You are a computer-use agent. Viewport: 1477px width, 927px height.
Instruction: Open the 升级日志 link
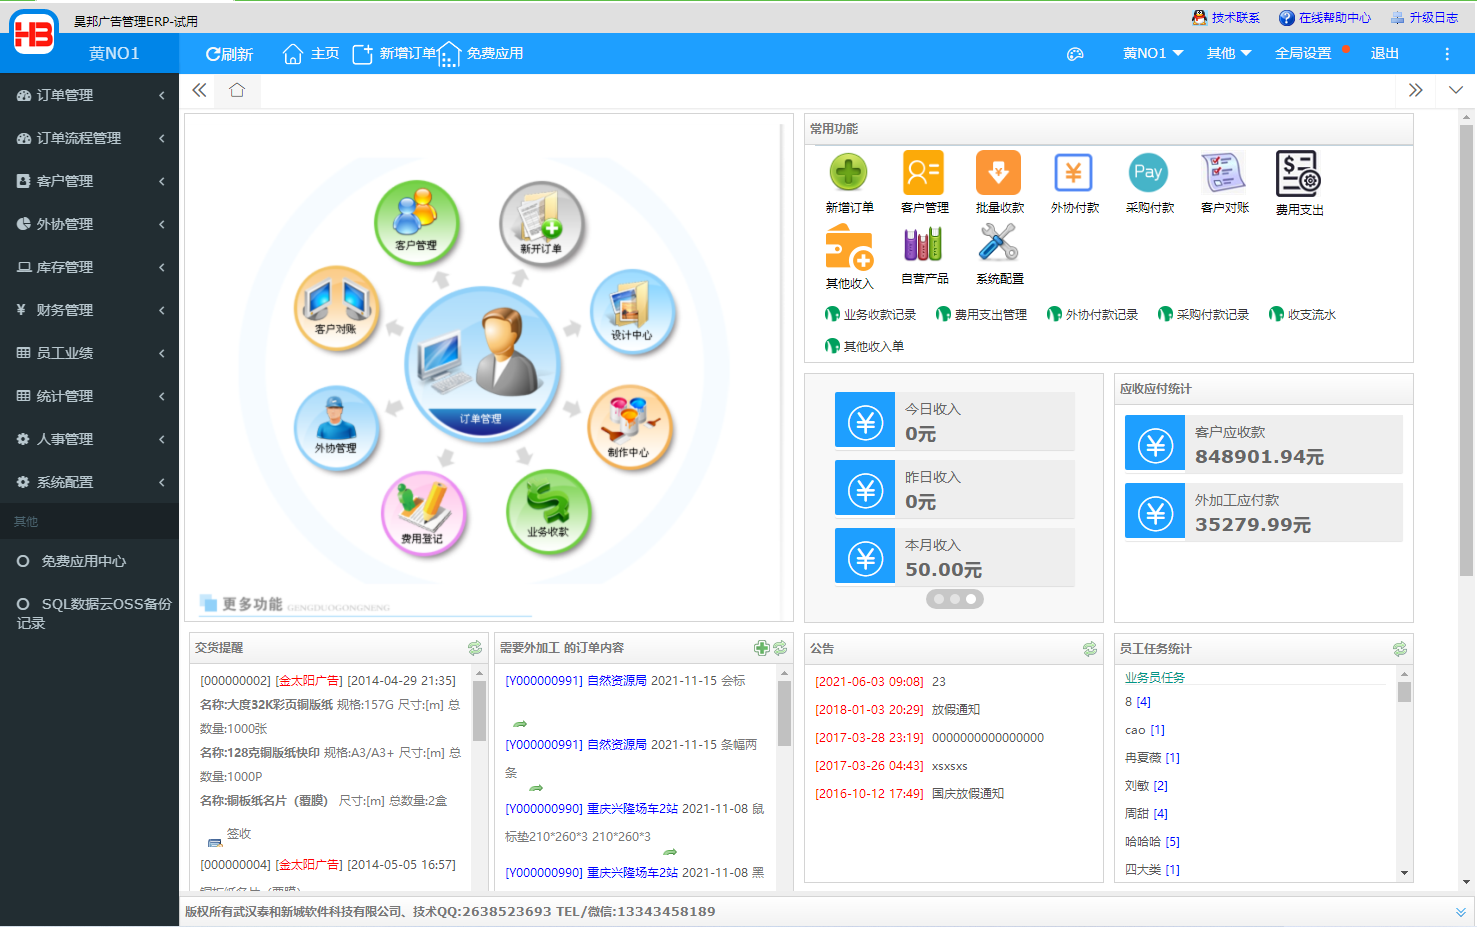point(1424,17)
